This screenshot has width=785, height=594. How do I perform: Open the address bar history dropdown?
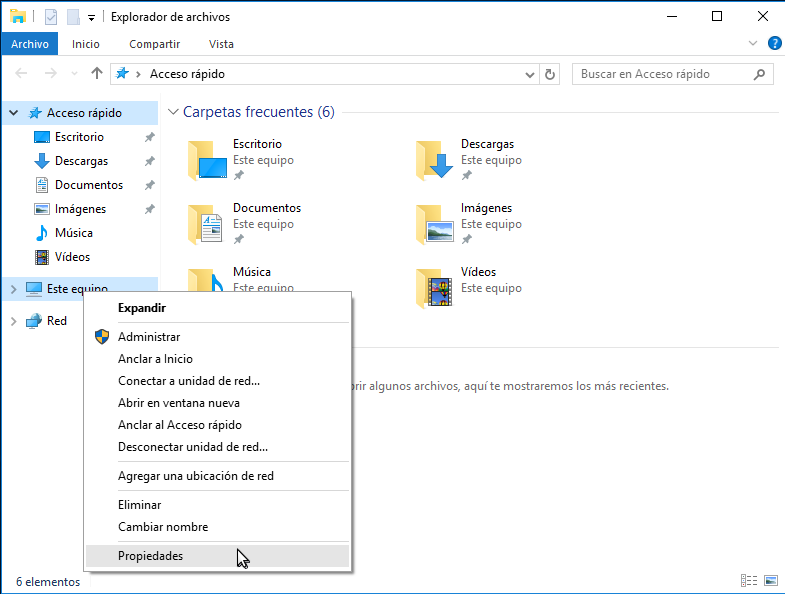[530, 75]
